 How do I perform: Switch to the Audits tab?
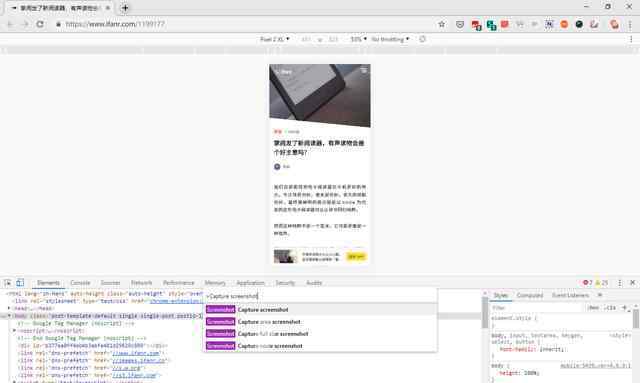(x=314, y=283)
